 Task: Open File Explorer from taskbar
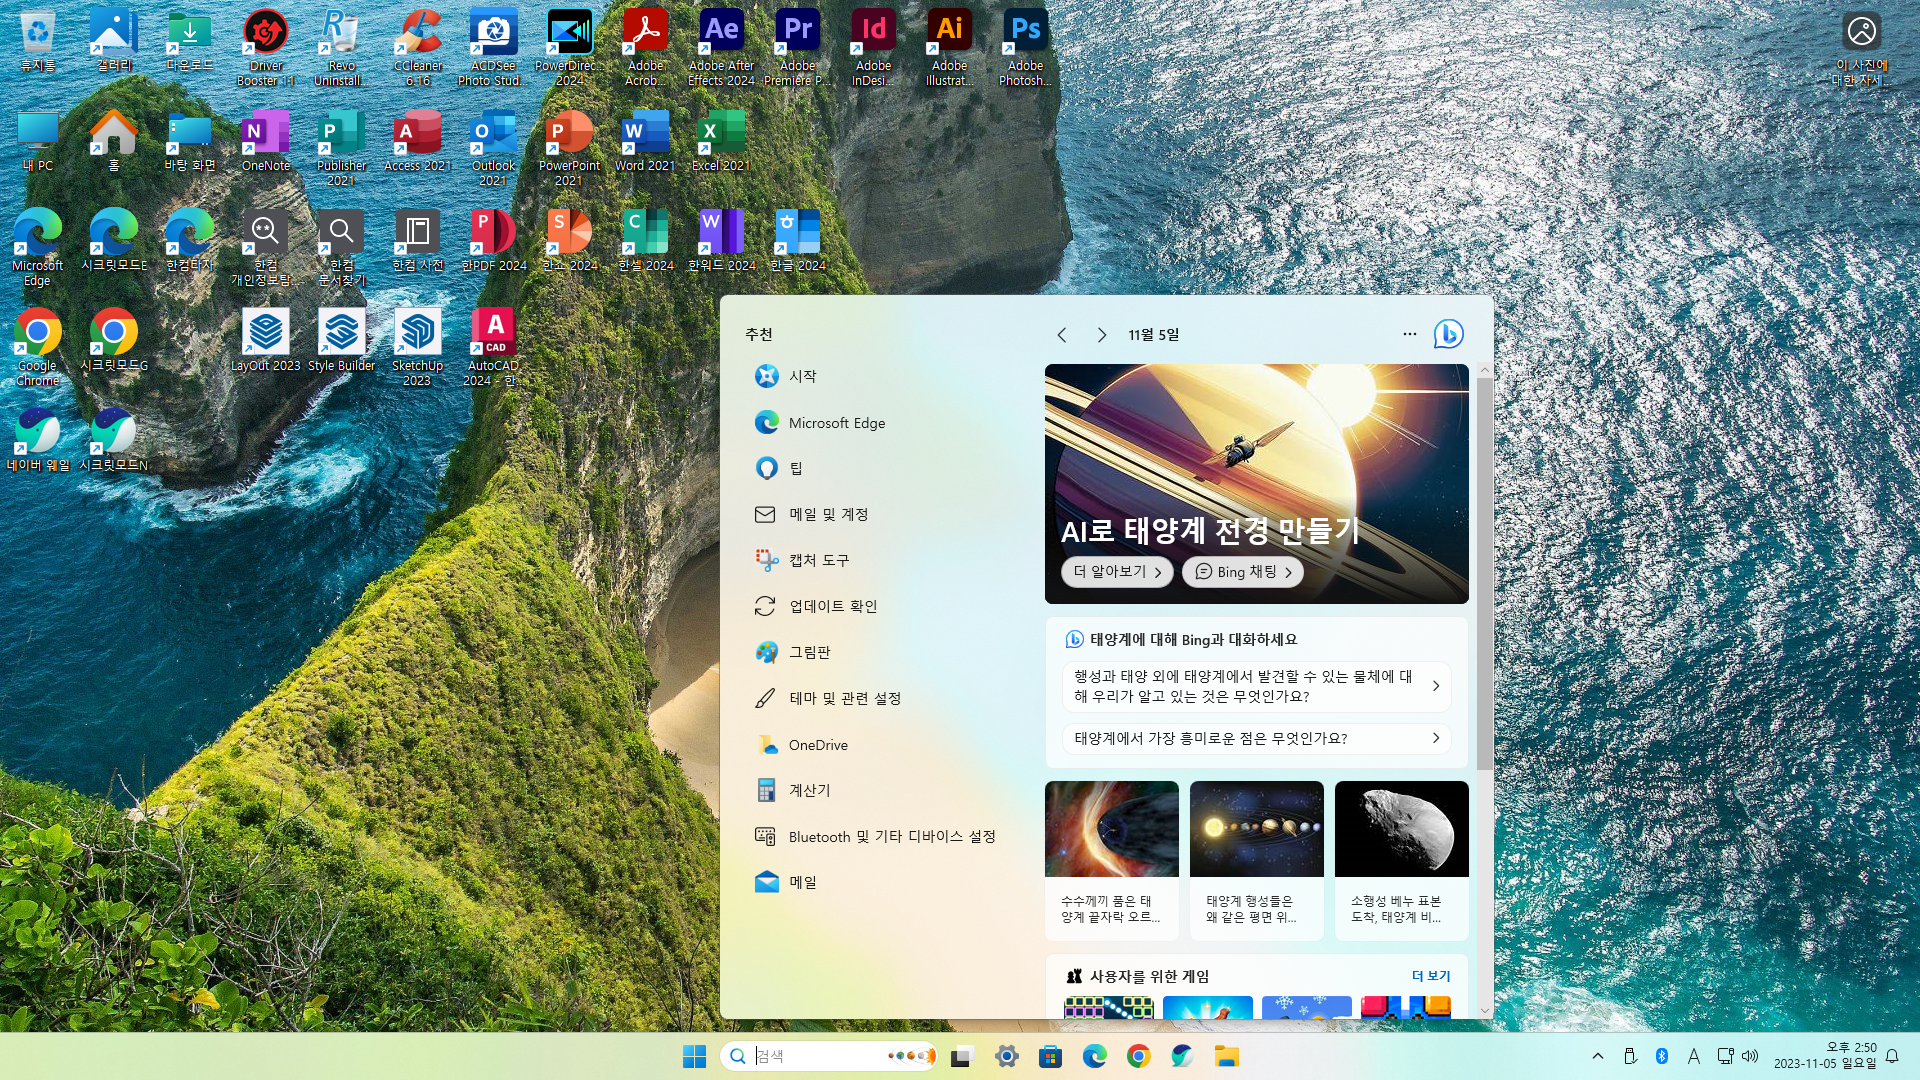(1226, 1056)
